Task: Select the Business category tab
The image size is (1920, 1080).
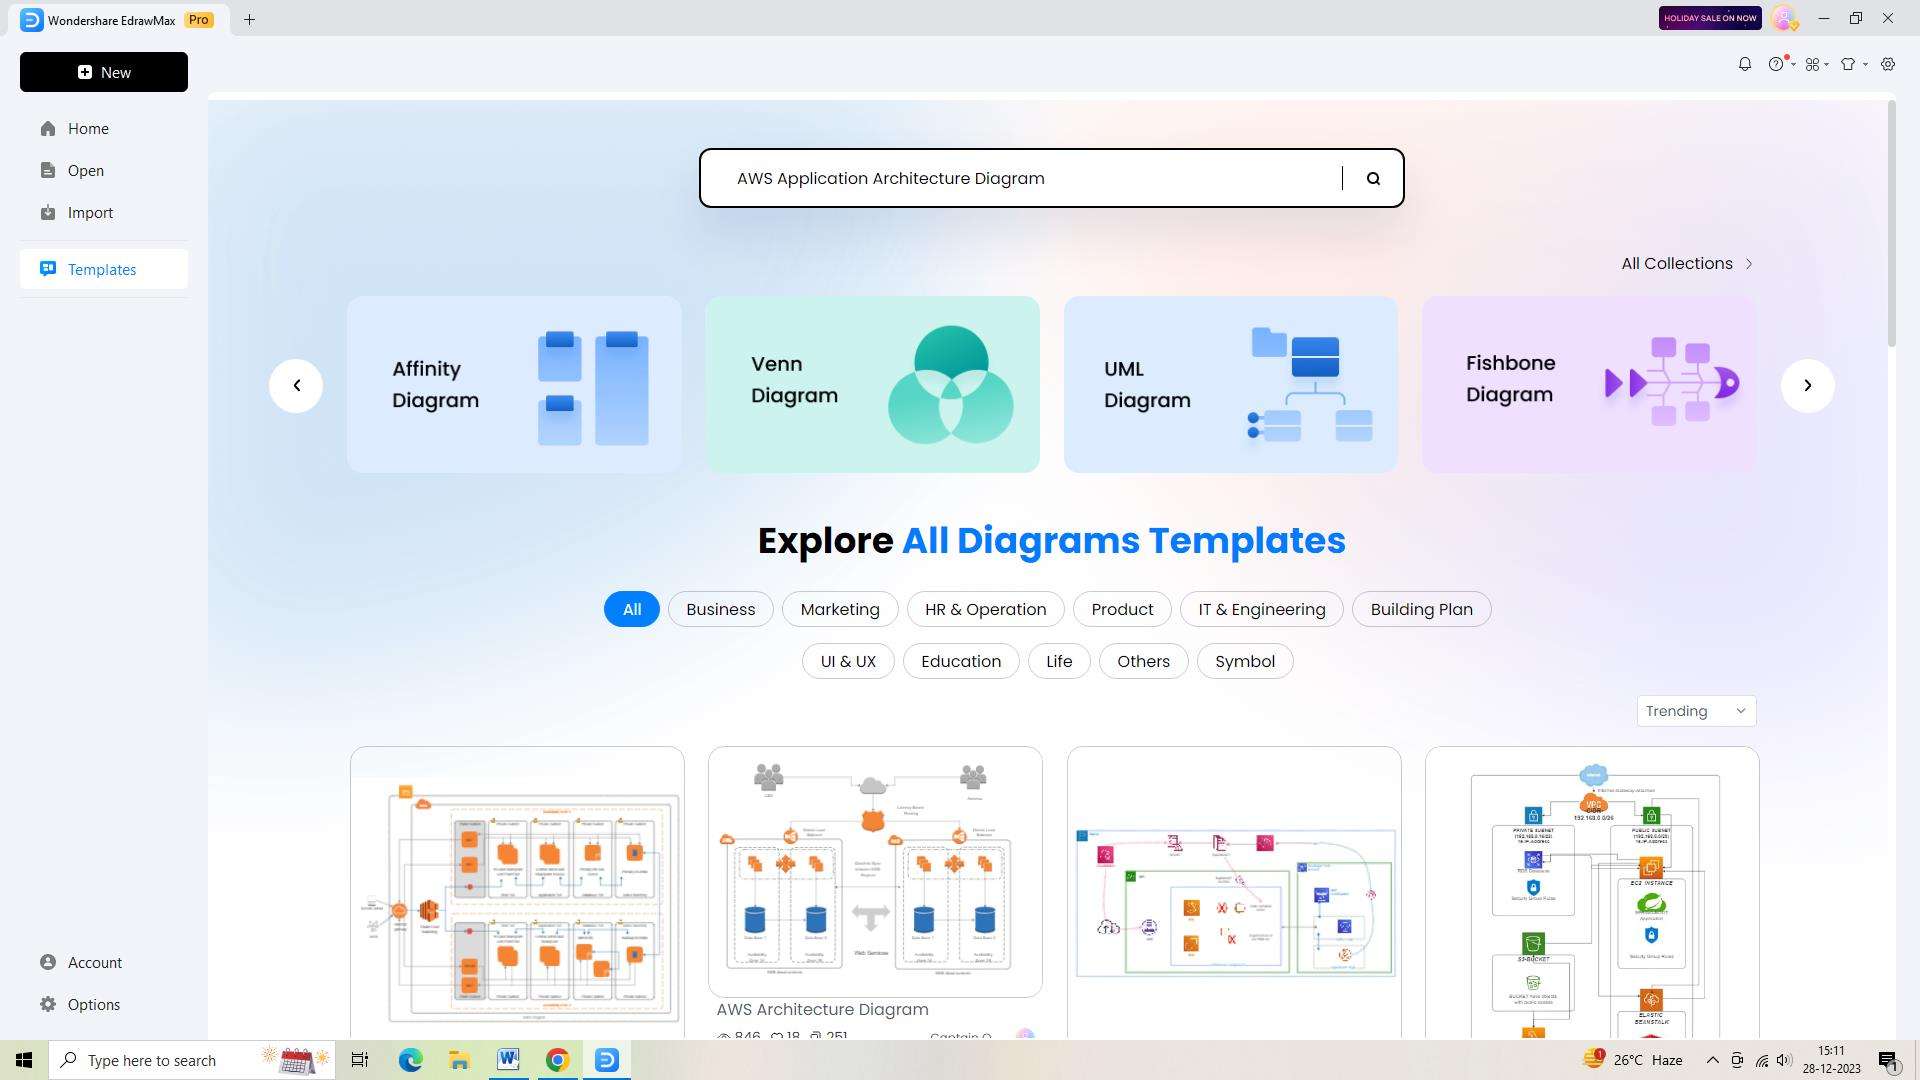Action: click(720, 608)
